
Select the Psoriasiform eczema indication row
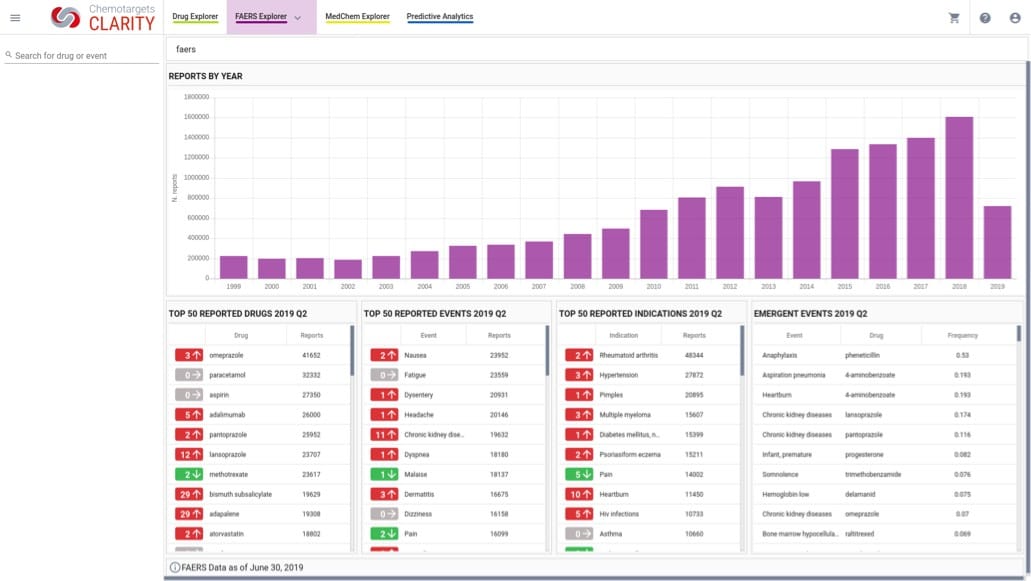pyautogui.click(x=649, y=454)
